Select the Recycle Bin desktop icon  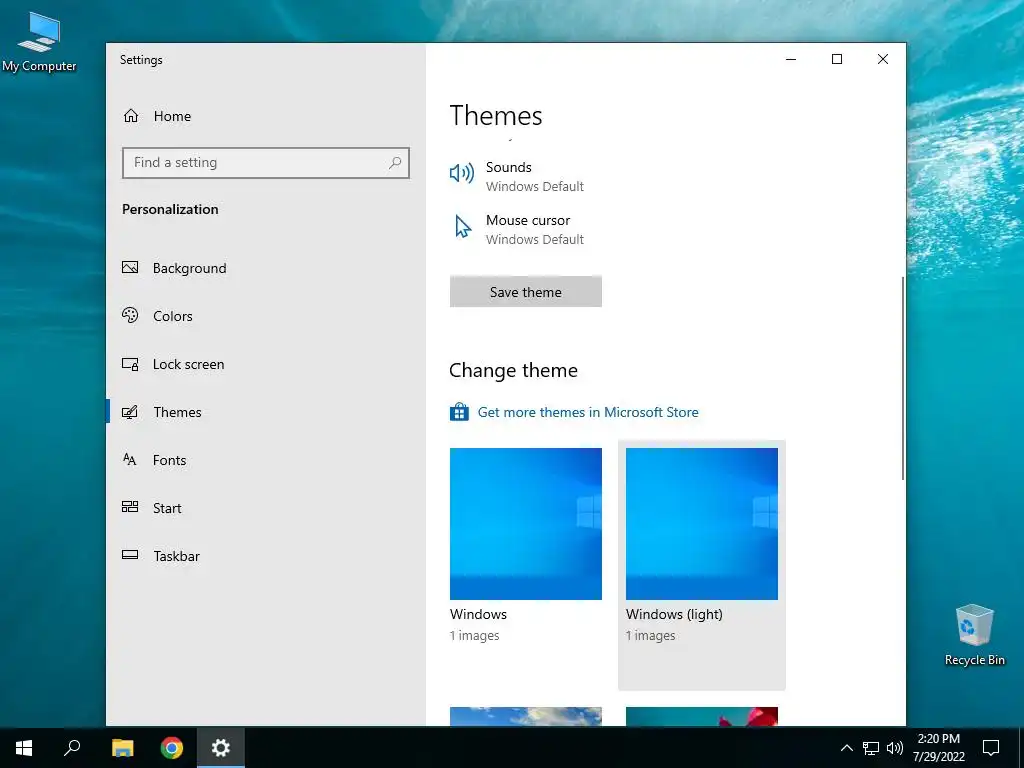[974, 635]
